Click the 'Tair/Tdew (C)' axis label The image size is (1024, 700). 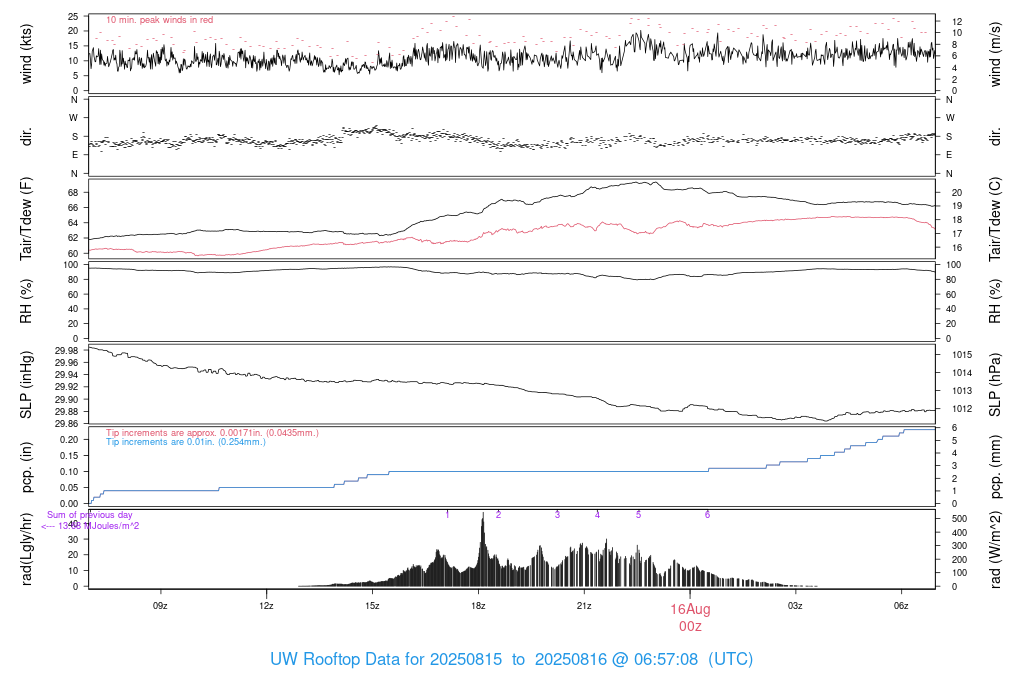[995, 219]
